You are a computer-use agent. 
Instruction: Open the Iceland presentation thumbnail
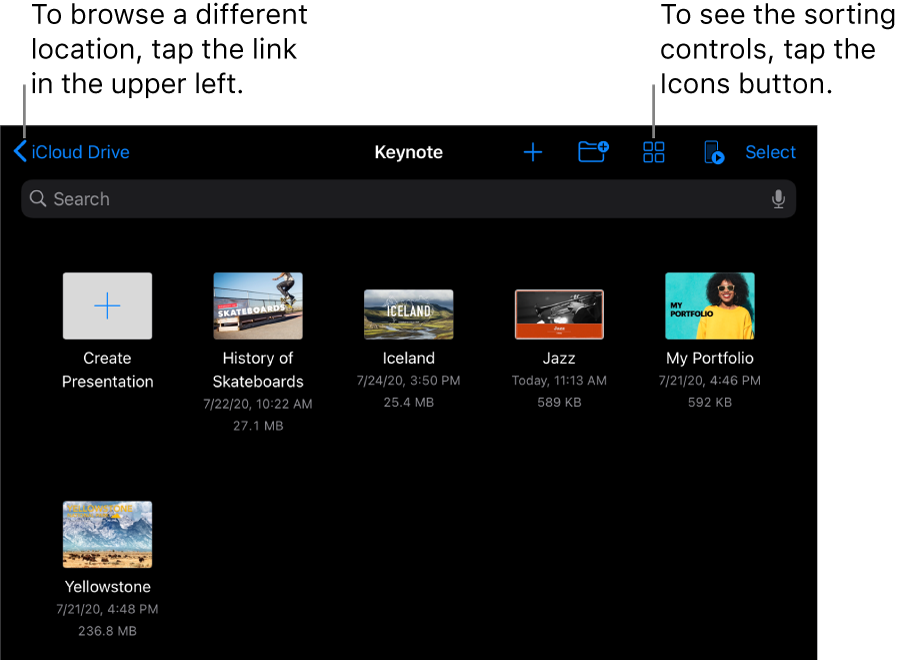click(408, 314)
